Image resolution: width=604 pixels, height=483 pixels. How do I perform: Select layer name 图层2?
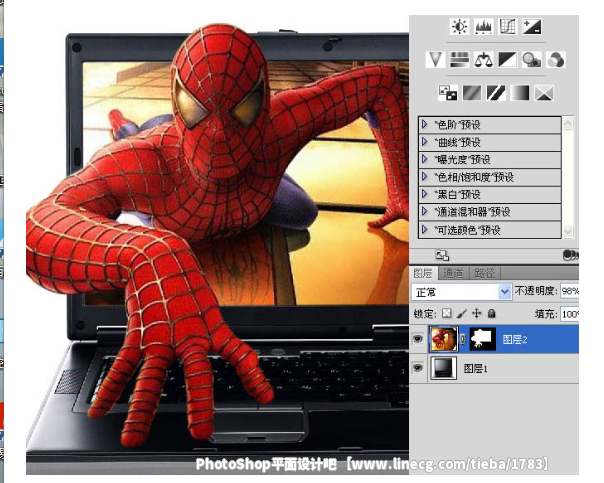(x=515, y=339)
